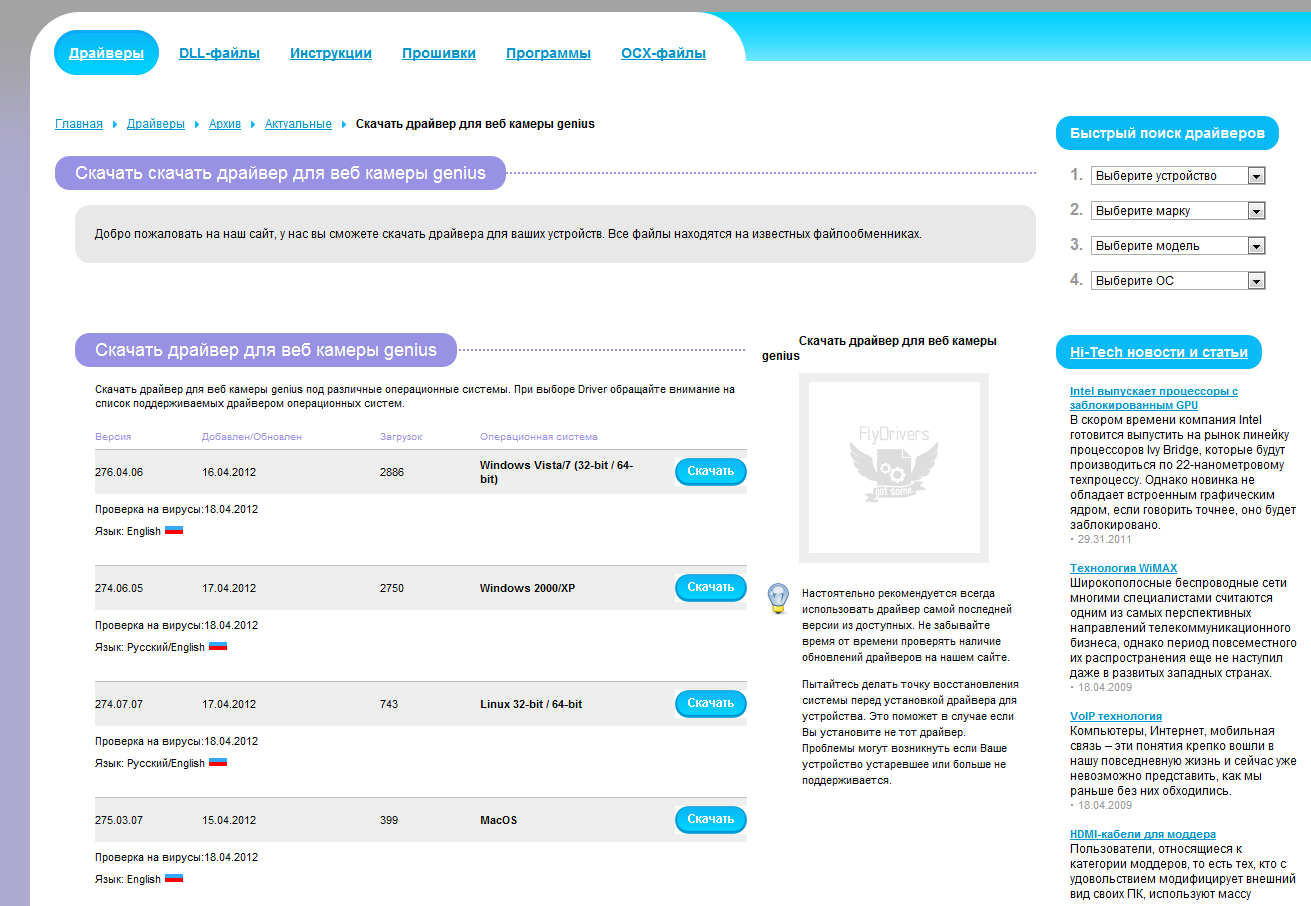
Task: Click the download count 2886
Action: tap(392, 472)
